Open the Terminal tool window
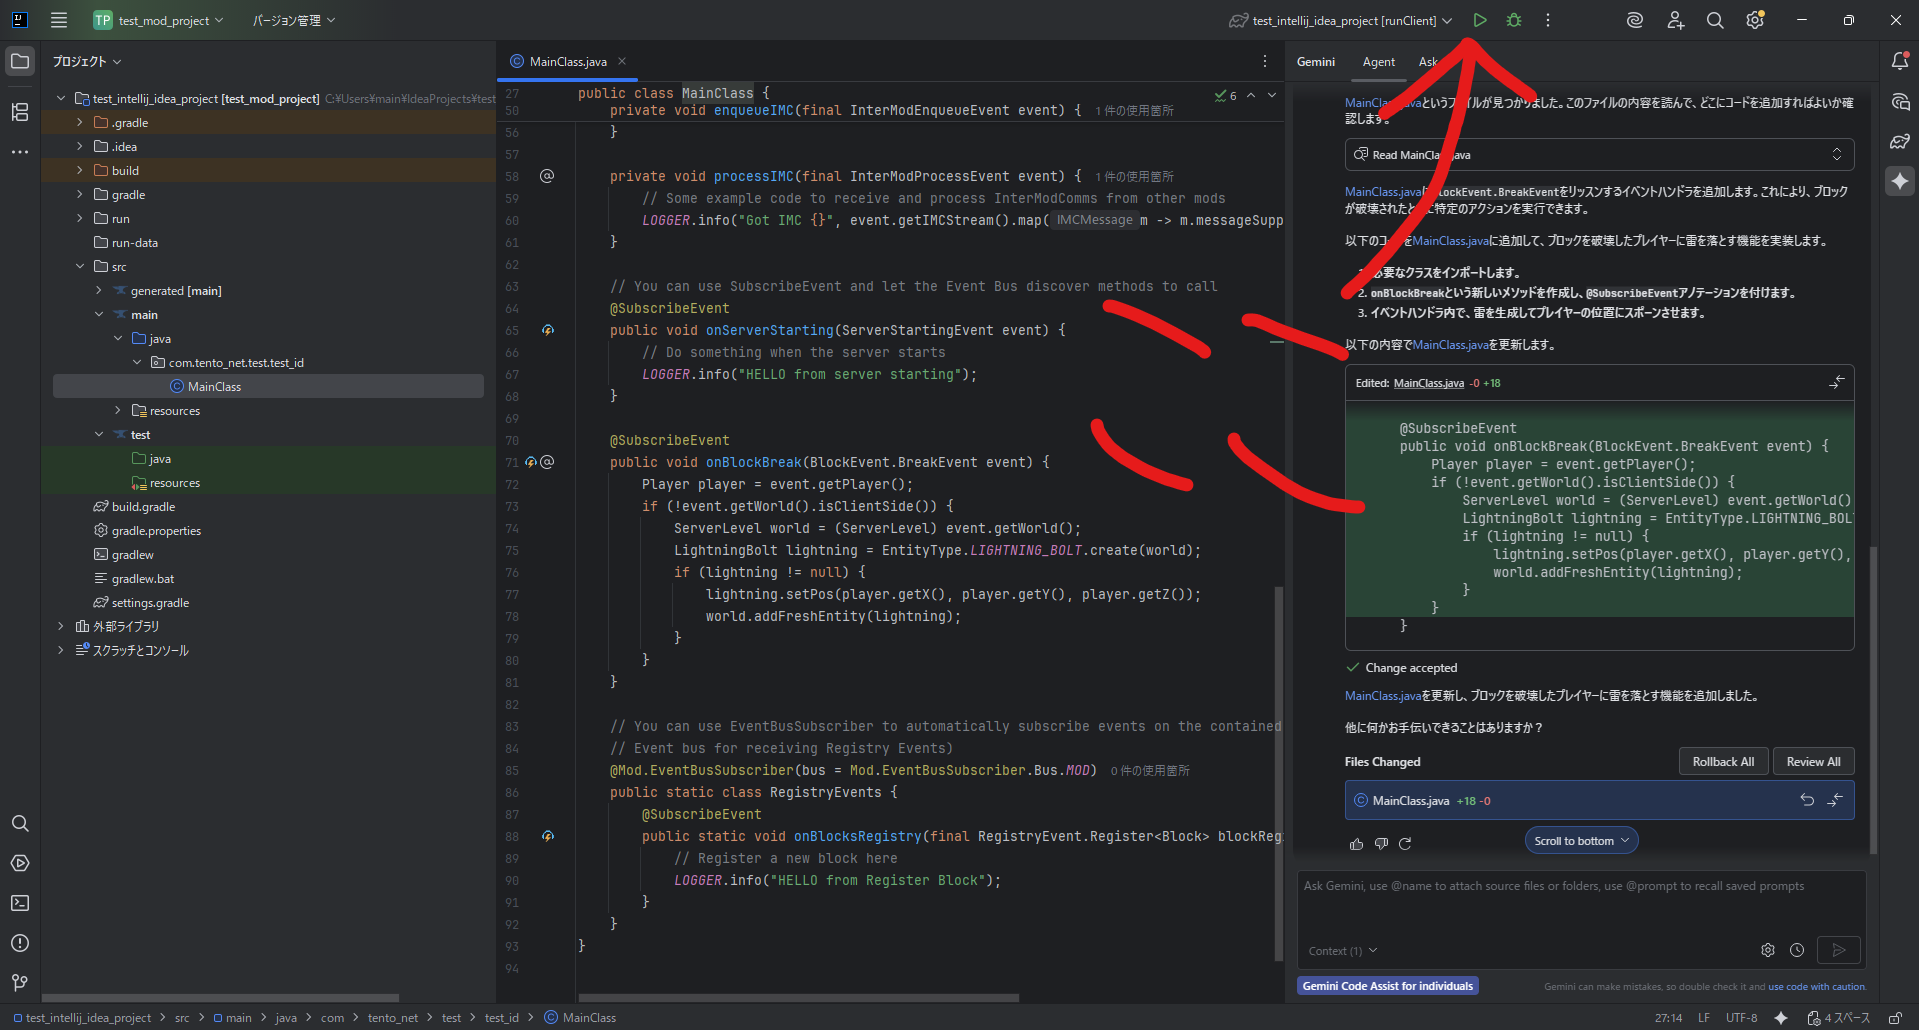 (20, 903)
